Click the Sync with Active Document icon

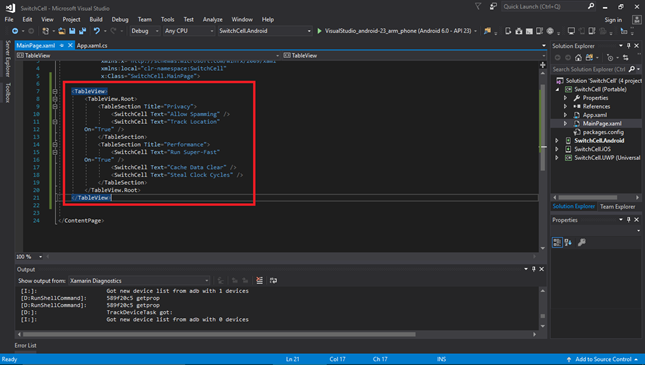[x=626, y=58]
